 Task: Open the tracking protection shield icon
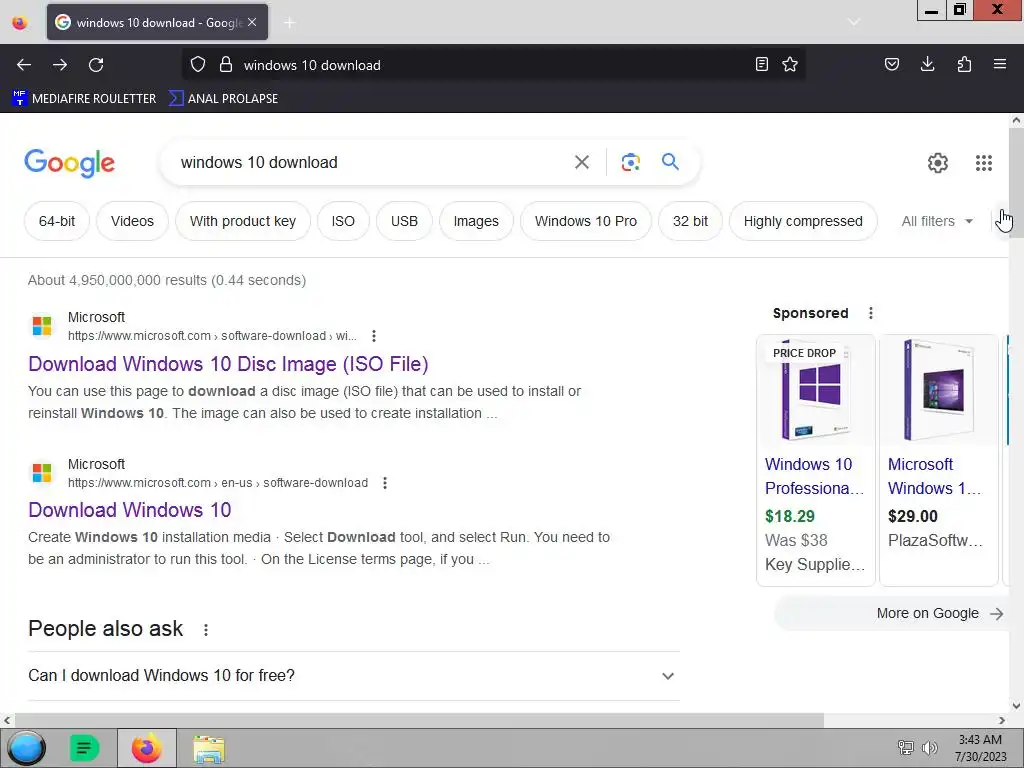(198, 65)
